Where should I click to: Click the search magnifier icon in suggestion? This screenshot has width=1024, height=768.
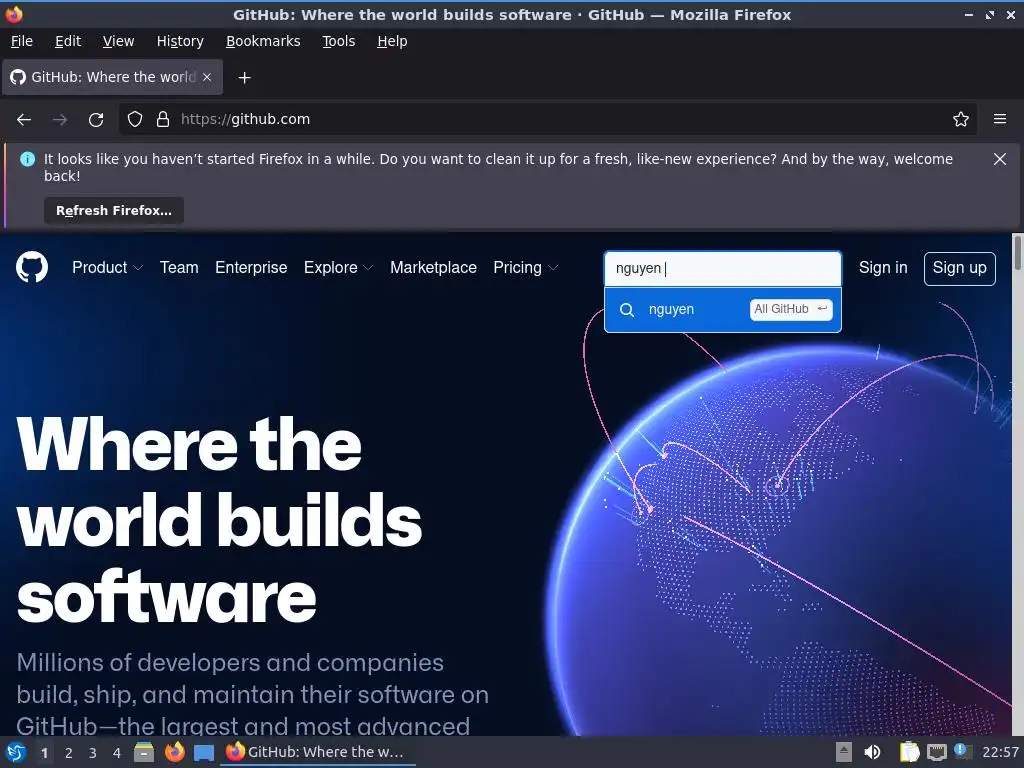pos(626,310)
